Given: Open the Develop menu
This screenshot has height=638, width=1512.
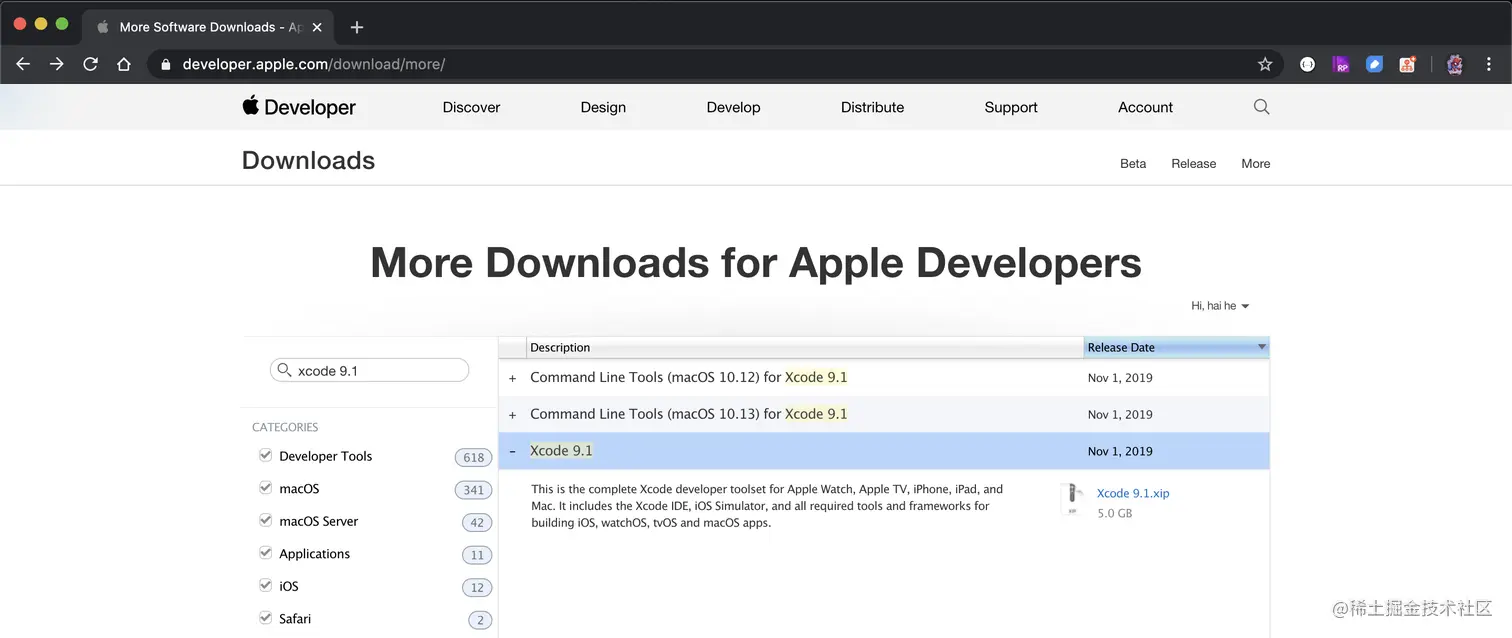Looking at the screenshot, I should point(733,107).
